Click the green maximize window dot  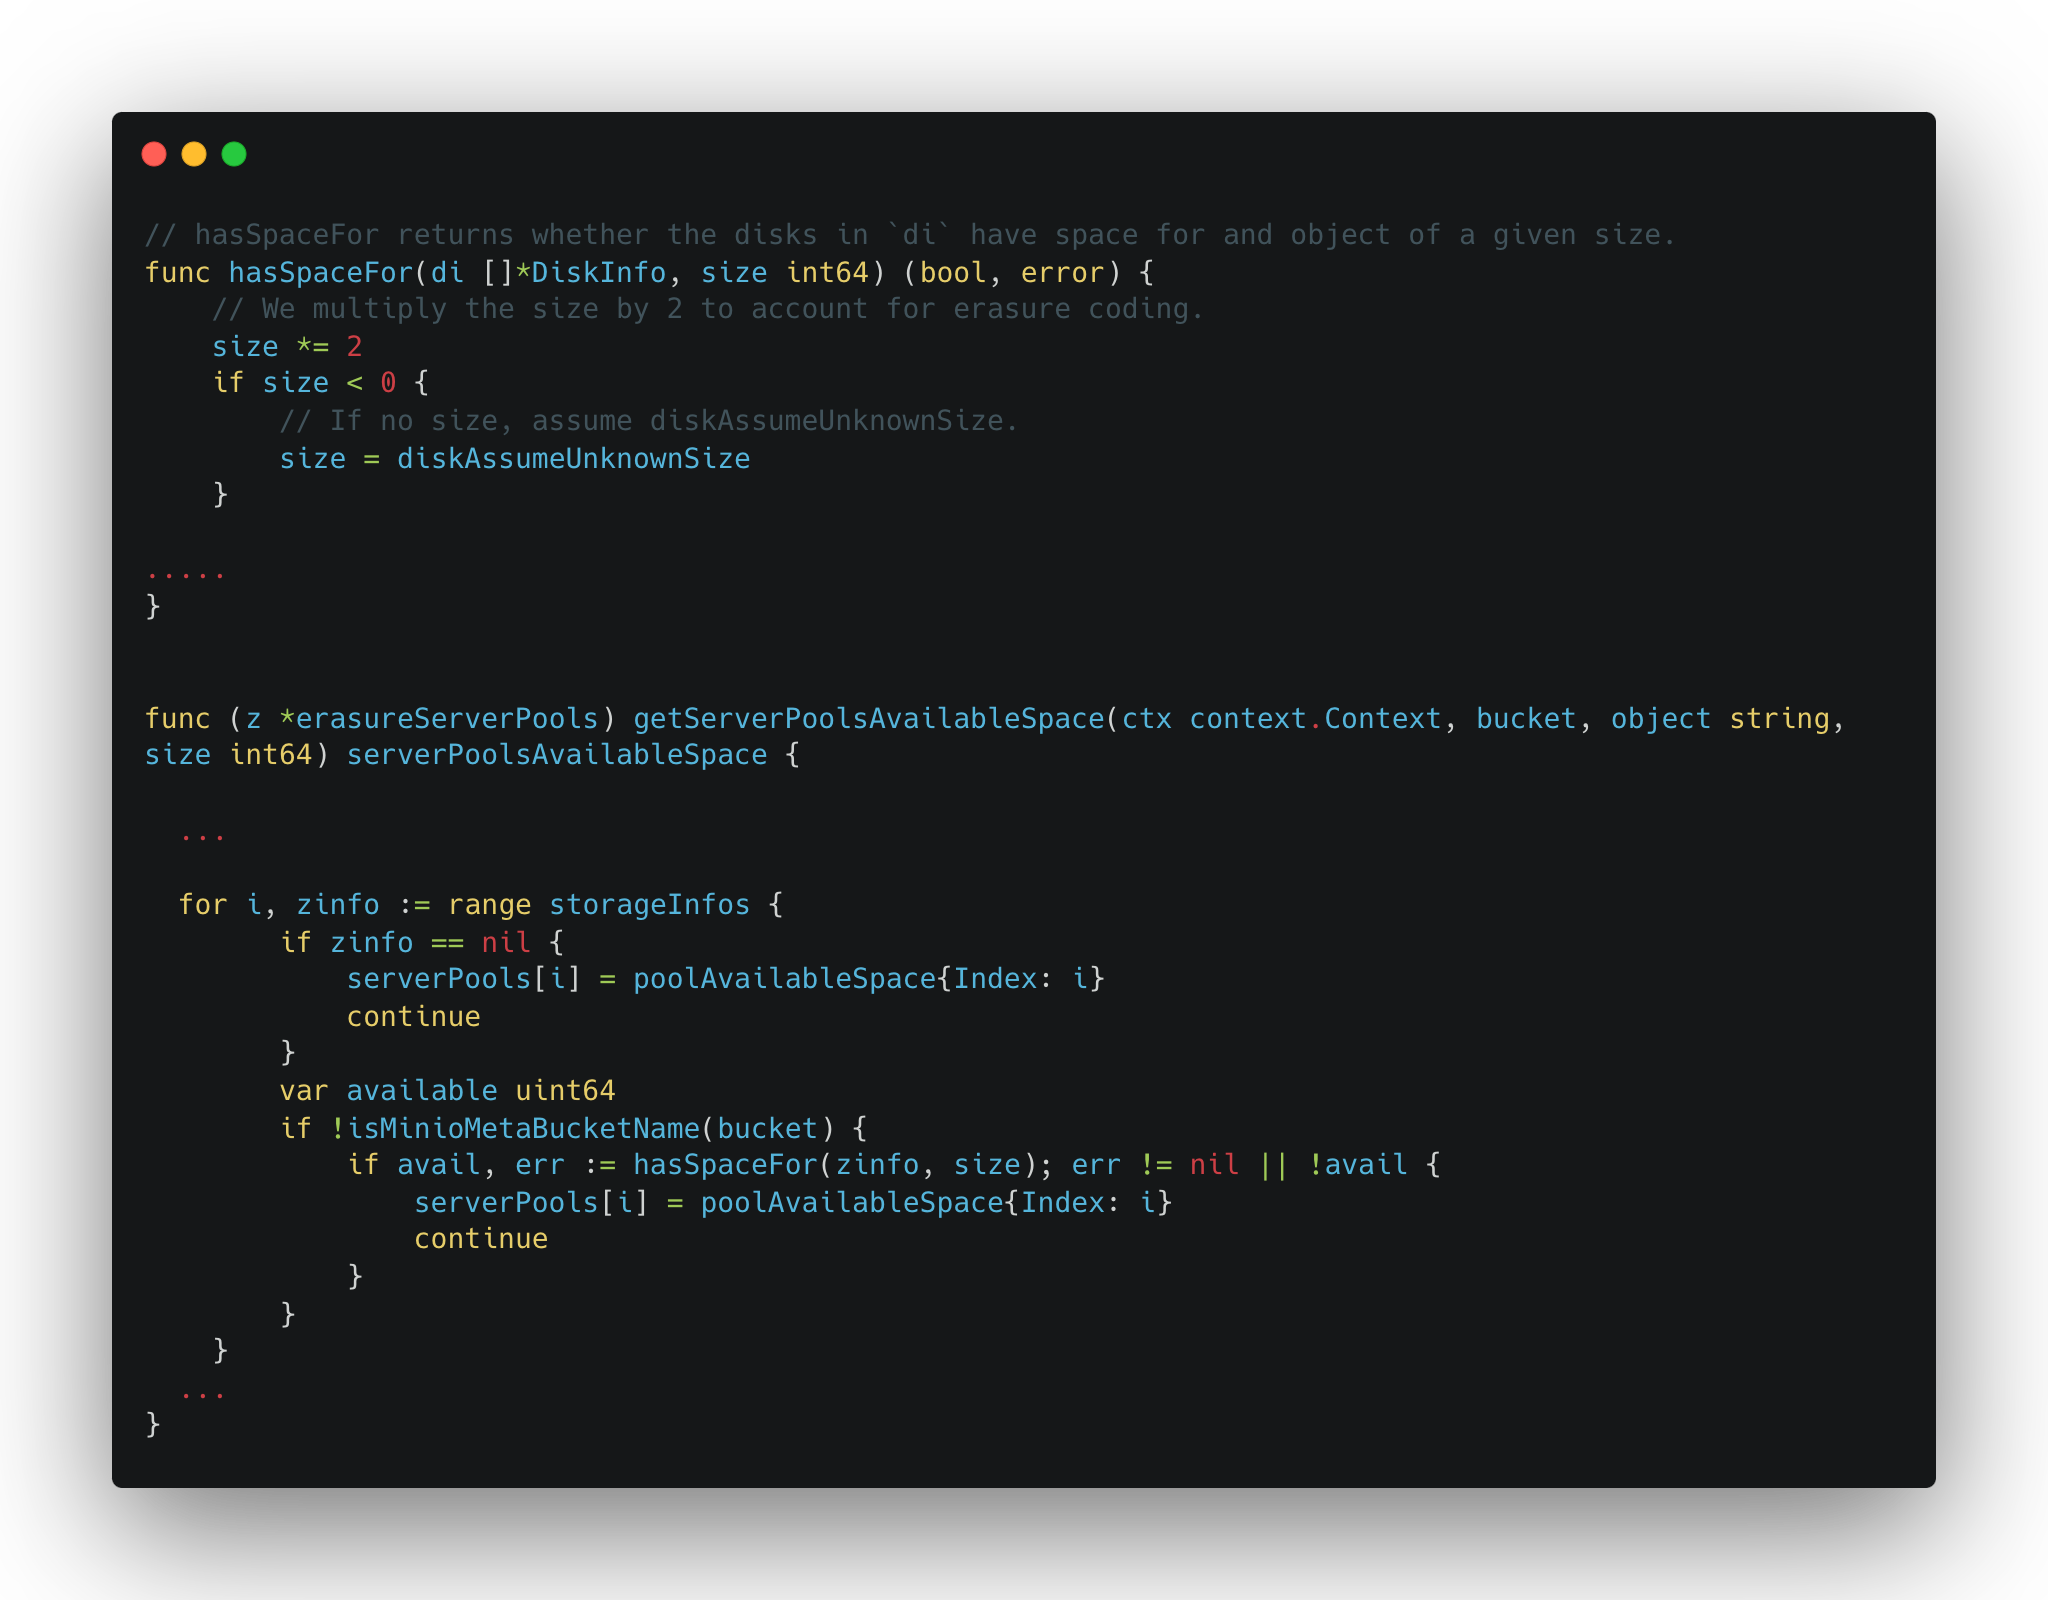(x=234, y=154)
